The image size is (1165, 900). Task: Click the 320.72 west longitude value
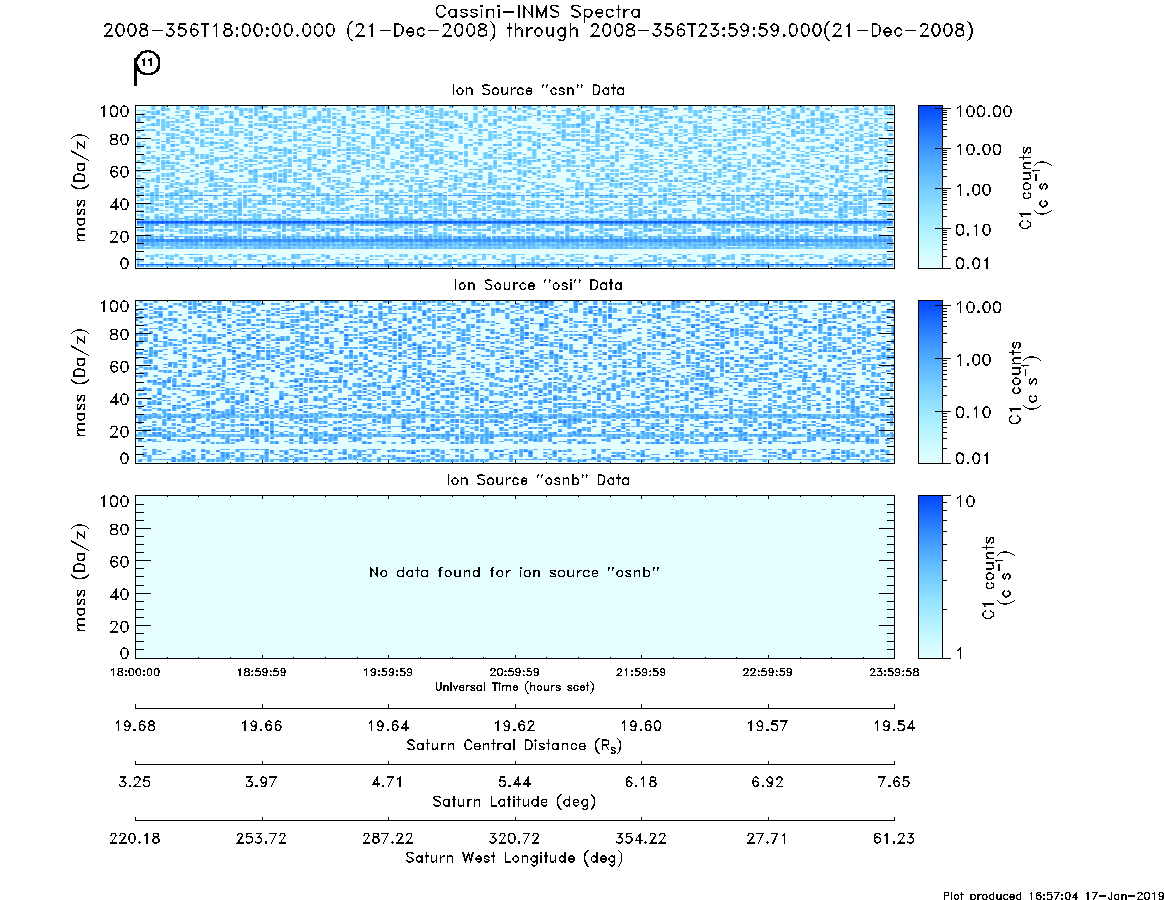point(514,839)
